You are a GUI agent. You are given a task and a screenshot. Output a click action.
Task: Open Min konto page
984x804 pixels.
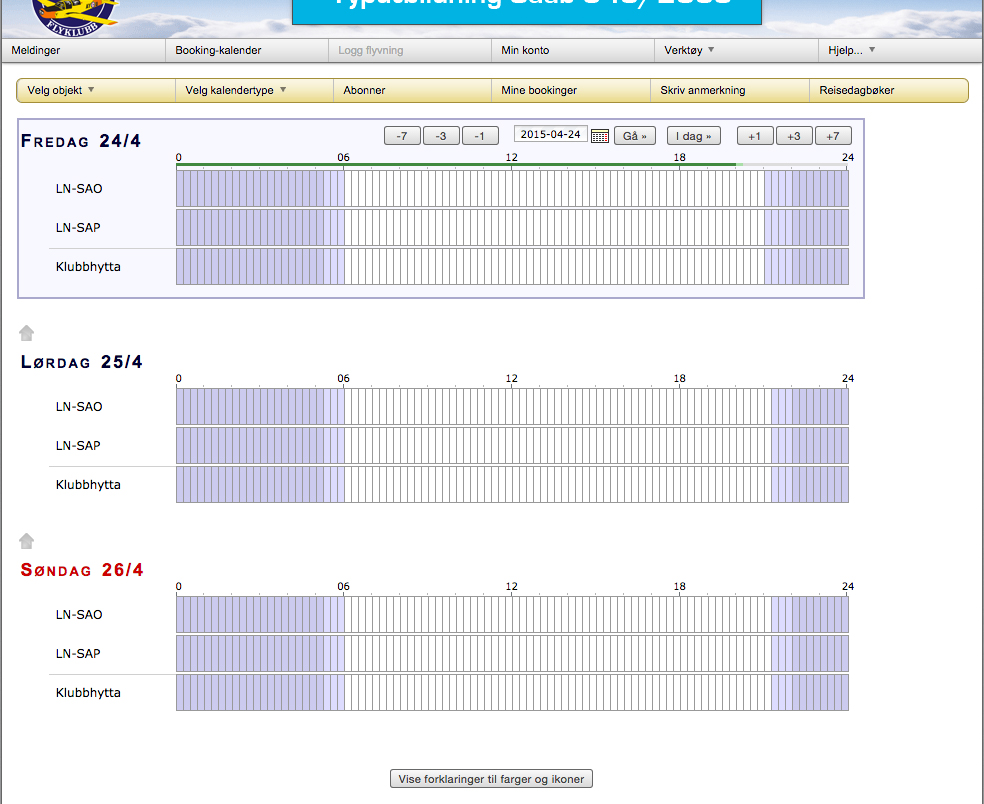click(x=525, y=50)
